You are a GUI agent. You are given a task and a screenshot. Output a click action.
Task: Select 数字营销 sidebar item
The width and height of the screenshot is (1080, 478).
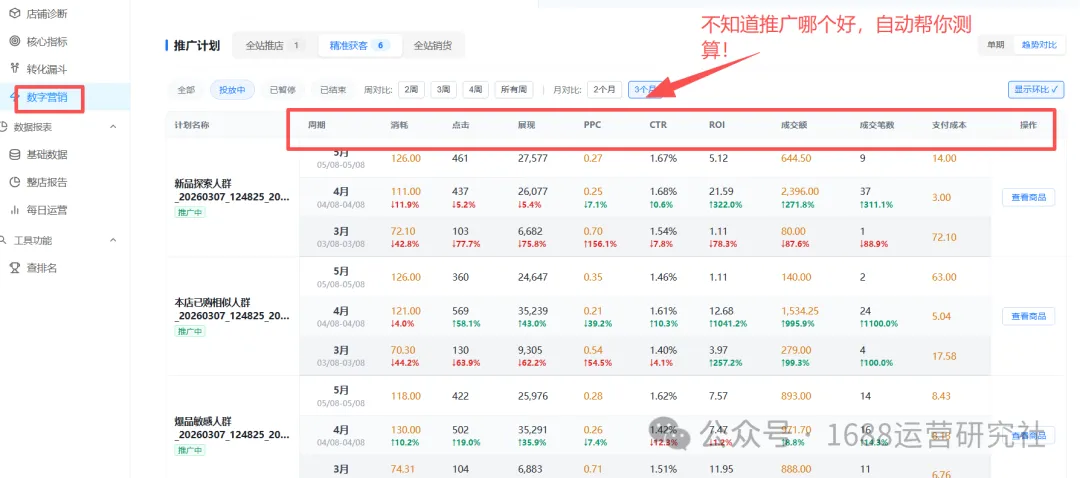[x=47, y=97]
